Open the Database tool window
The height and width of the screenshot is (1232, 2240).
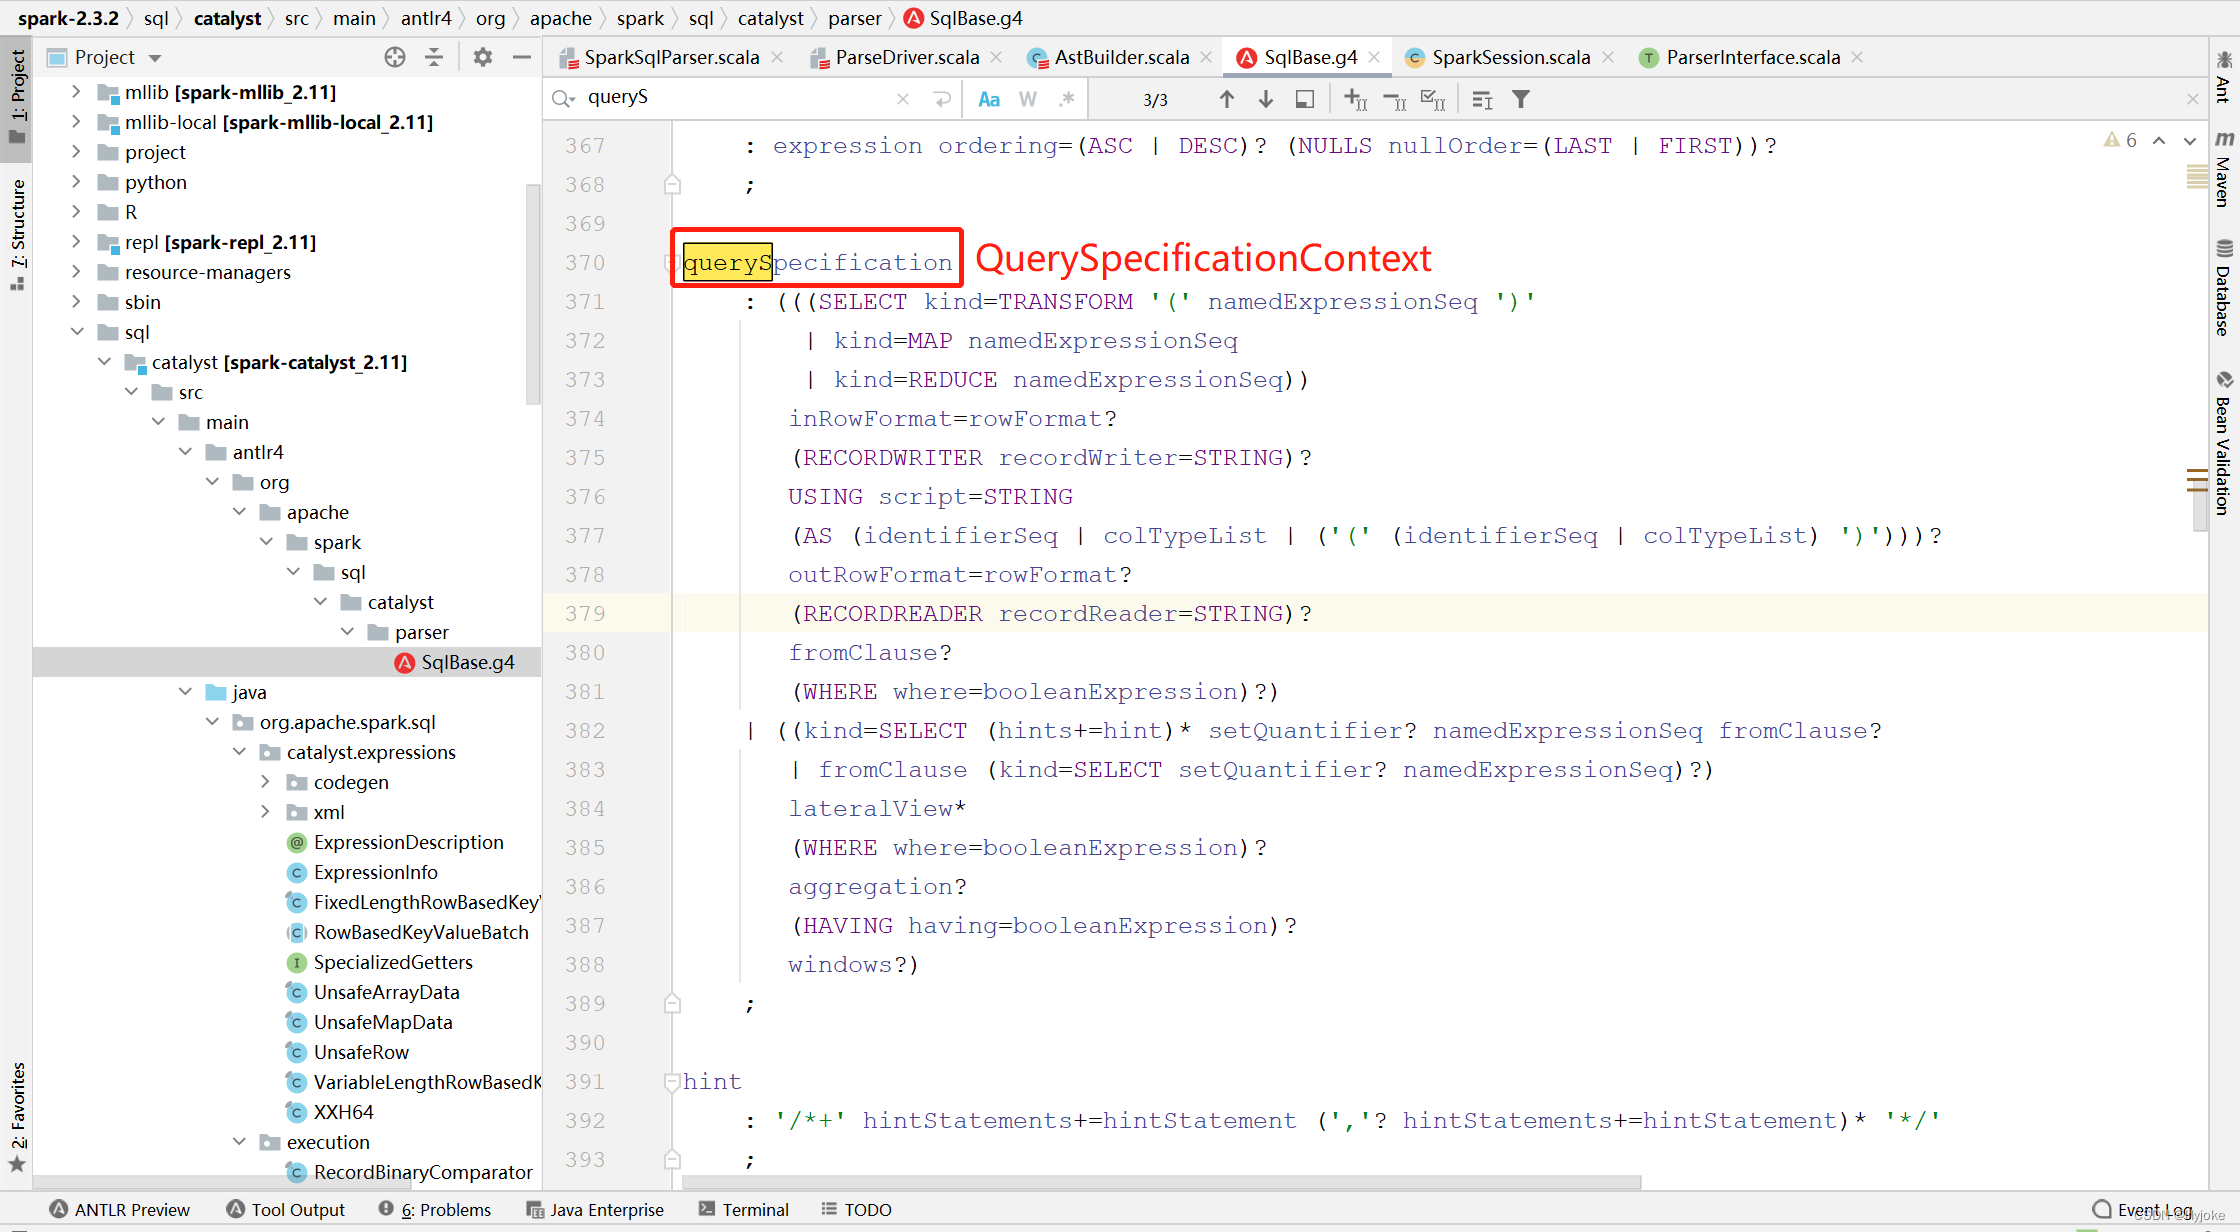coord(2224,288)
